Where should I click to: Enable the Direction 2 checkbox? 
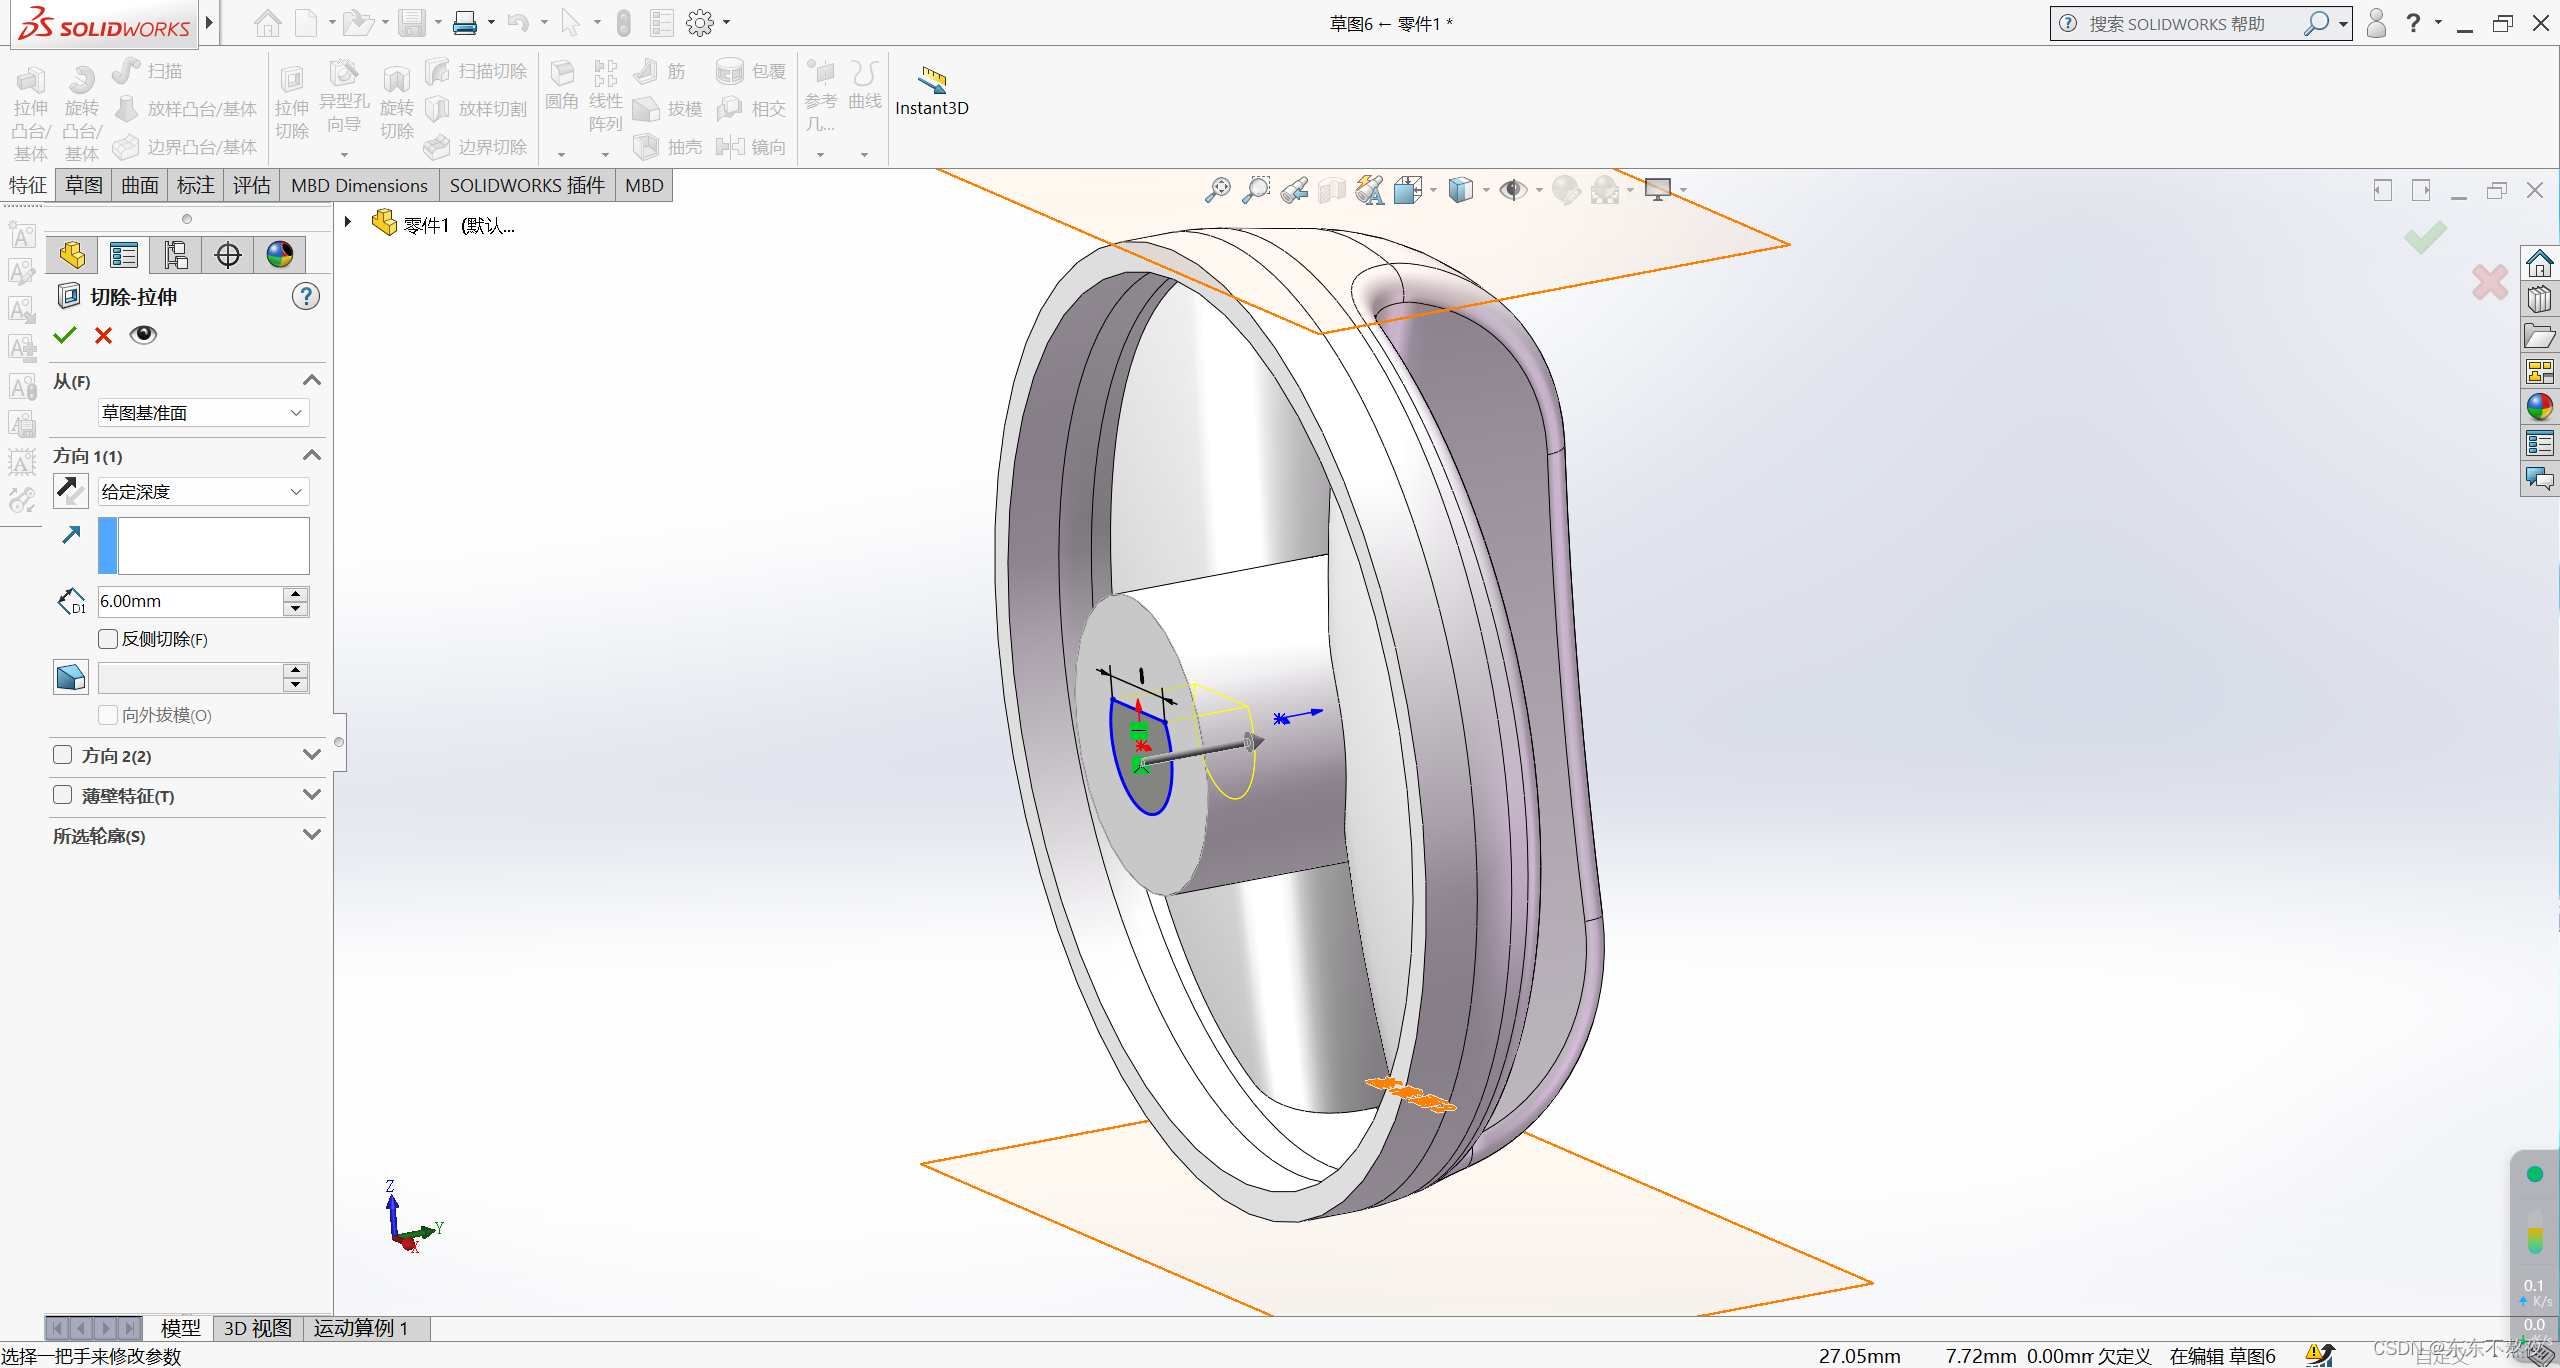63,755
